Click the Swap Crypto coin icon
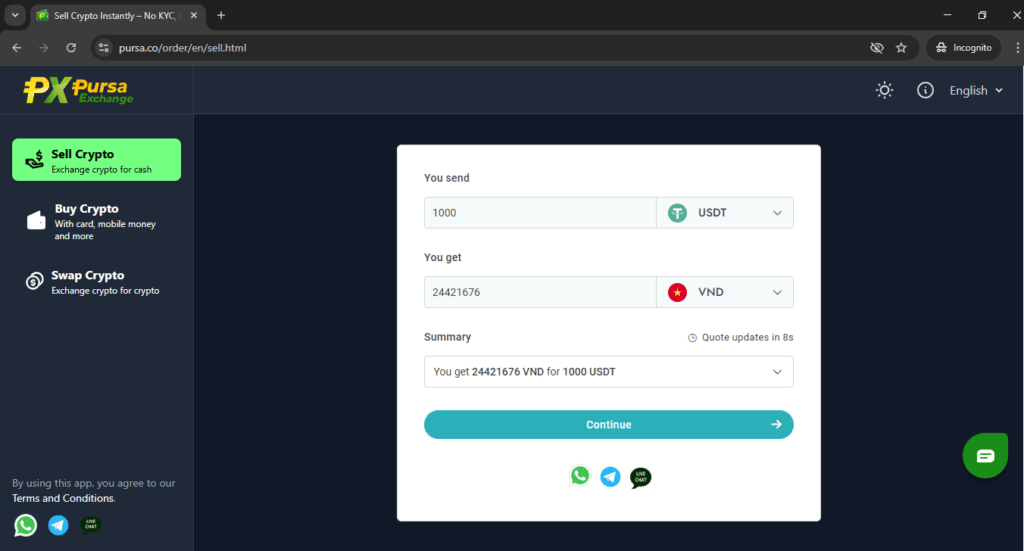The height and width of the screenshot is (551, 1024). coord(34,281)
